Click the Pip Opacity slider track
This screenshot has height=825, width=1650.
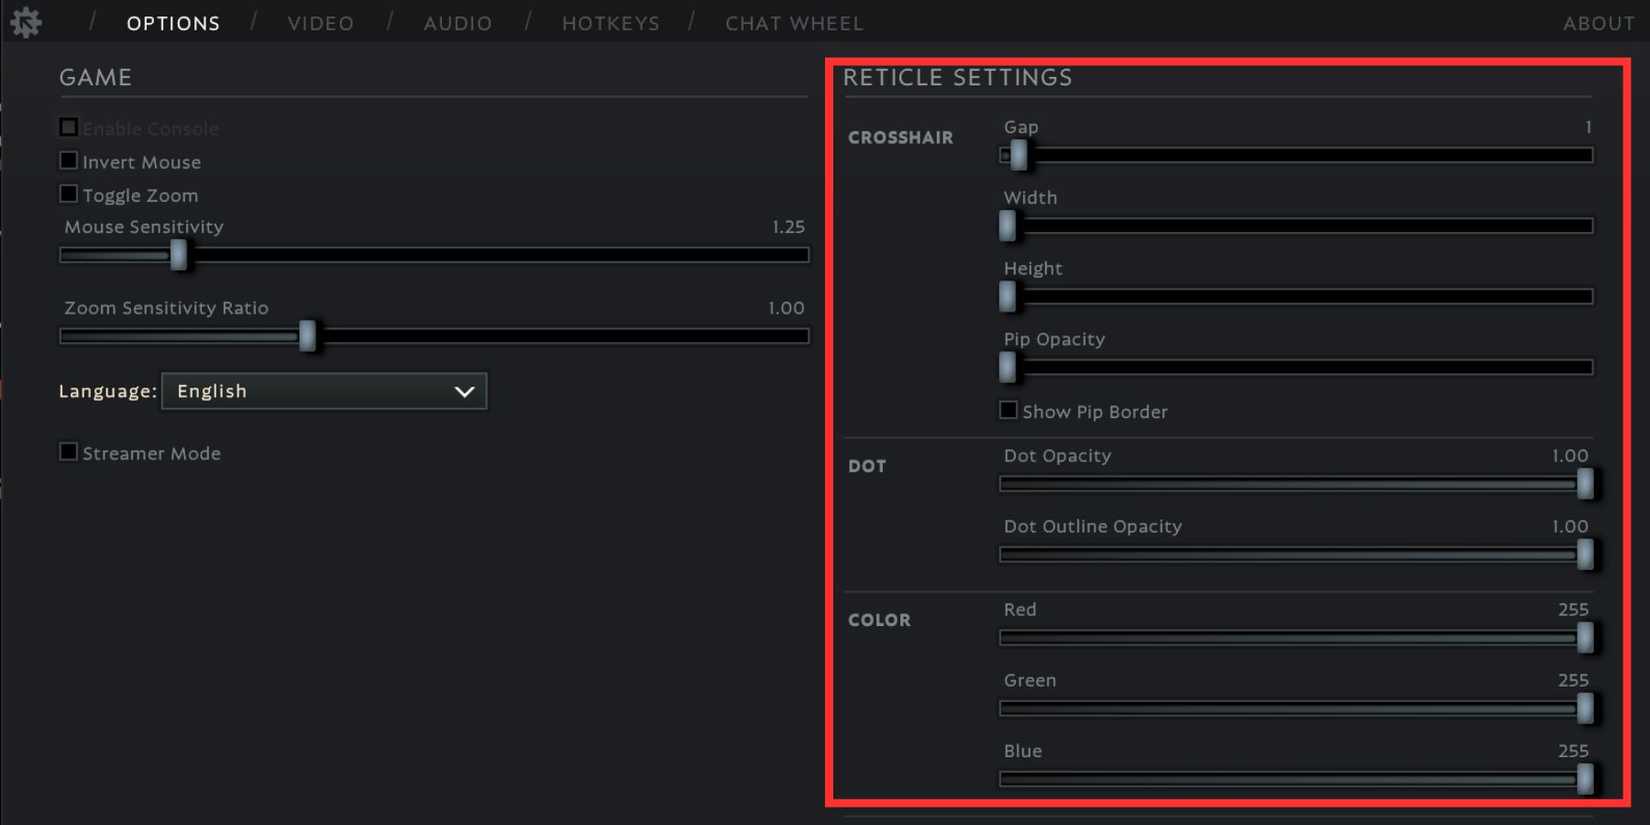click(x=1296, y=368)
